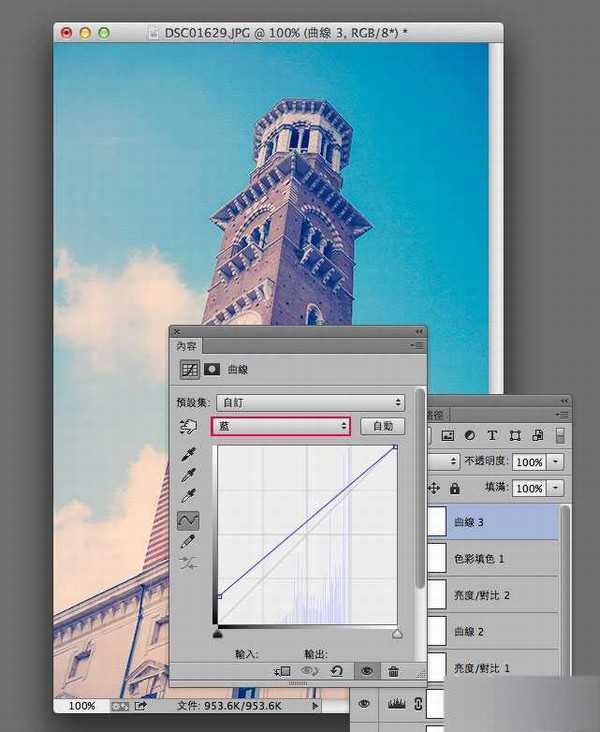Reset adjustment to defaults icon
This screenshot has width=600, height=732.
coord(336,671)
